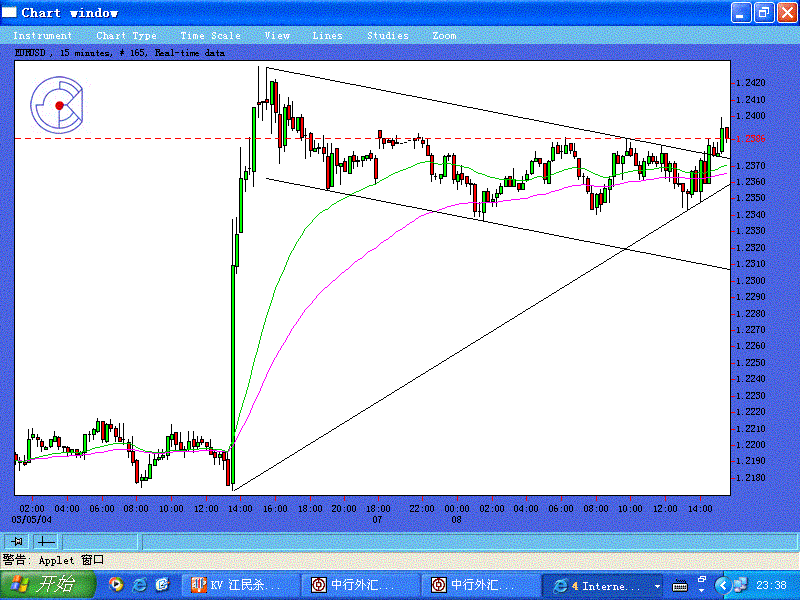Click the 警告: Applet 窗口 status text
The image size is (800, 600).
point(53,560)
